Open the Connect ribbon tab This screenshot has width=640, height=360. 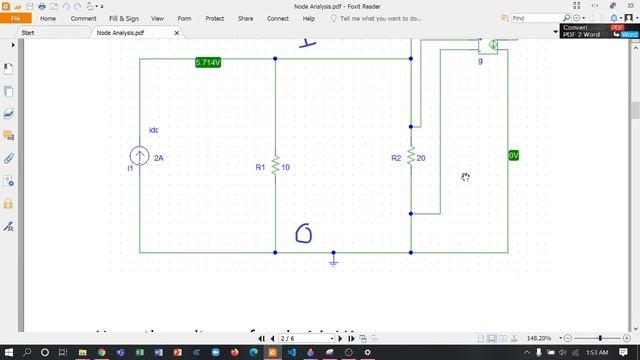278,18
